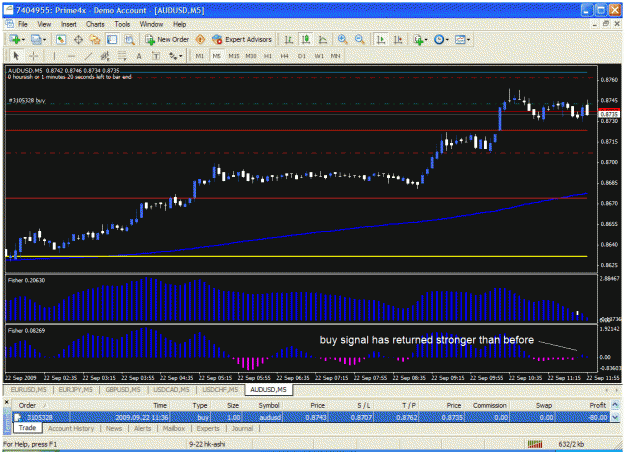Switch to the GBPUSD,M5 chart tab
The height and width of the screenshot is (452, 625).
(x=123, y=389)
